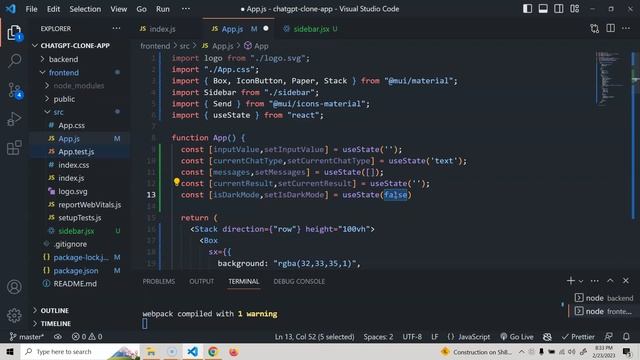Open Explorer Views and More Actions ellipsis
640x360 pixels.
click(116, 28)
